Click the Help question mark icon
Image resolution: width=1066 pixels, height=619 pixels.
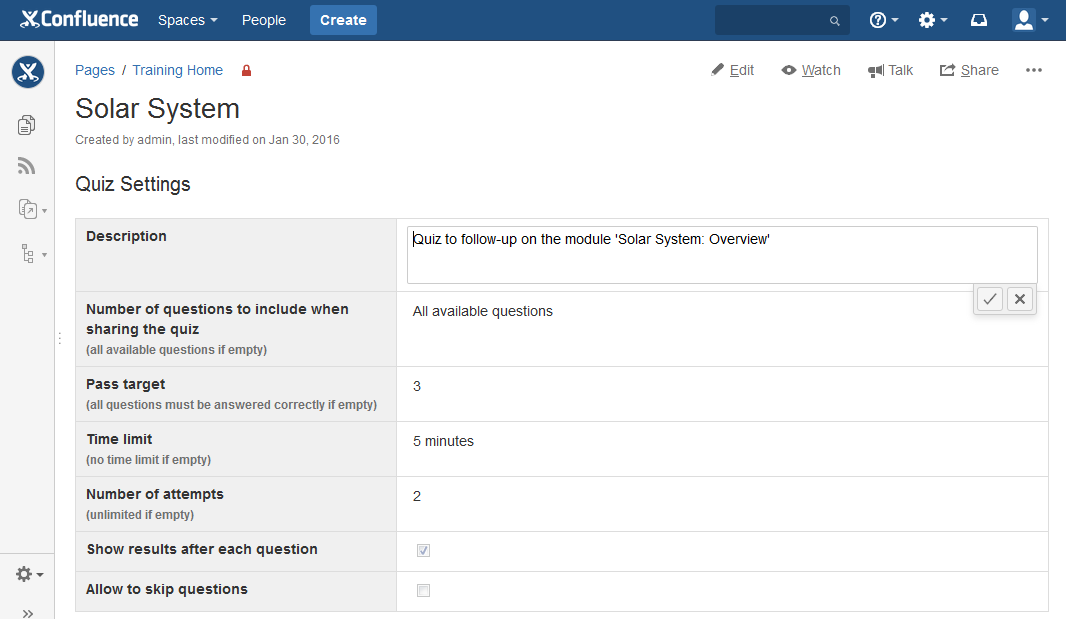point(877,19)
